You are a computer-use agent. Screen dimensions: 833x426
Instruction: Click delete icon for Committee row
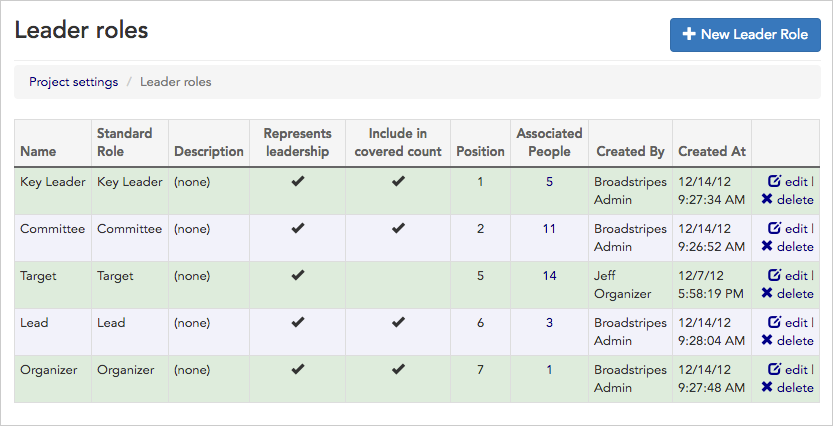pos(767,246)
